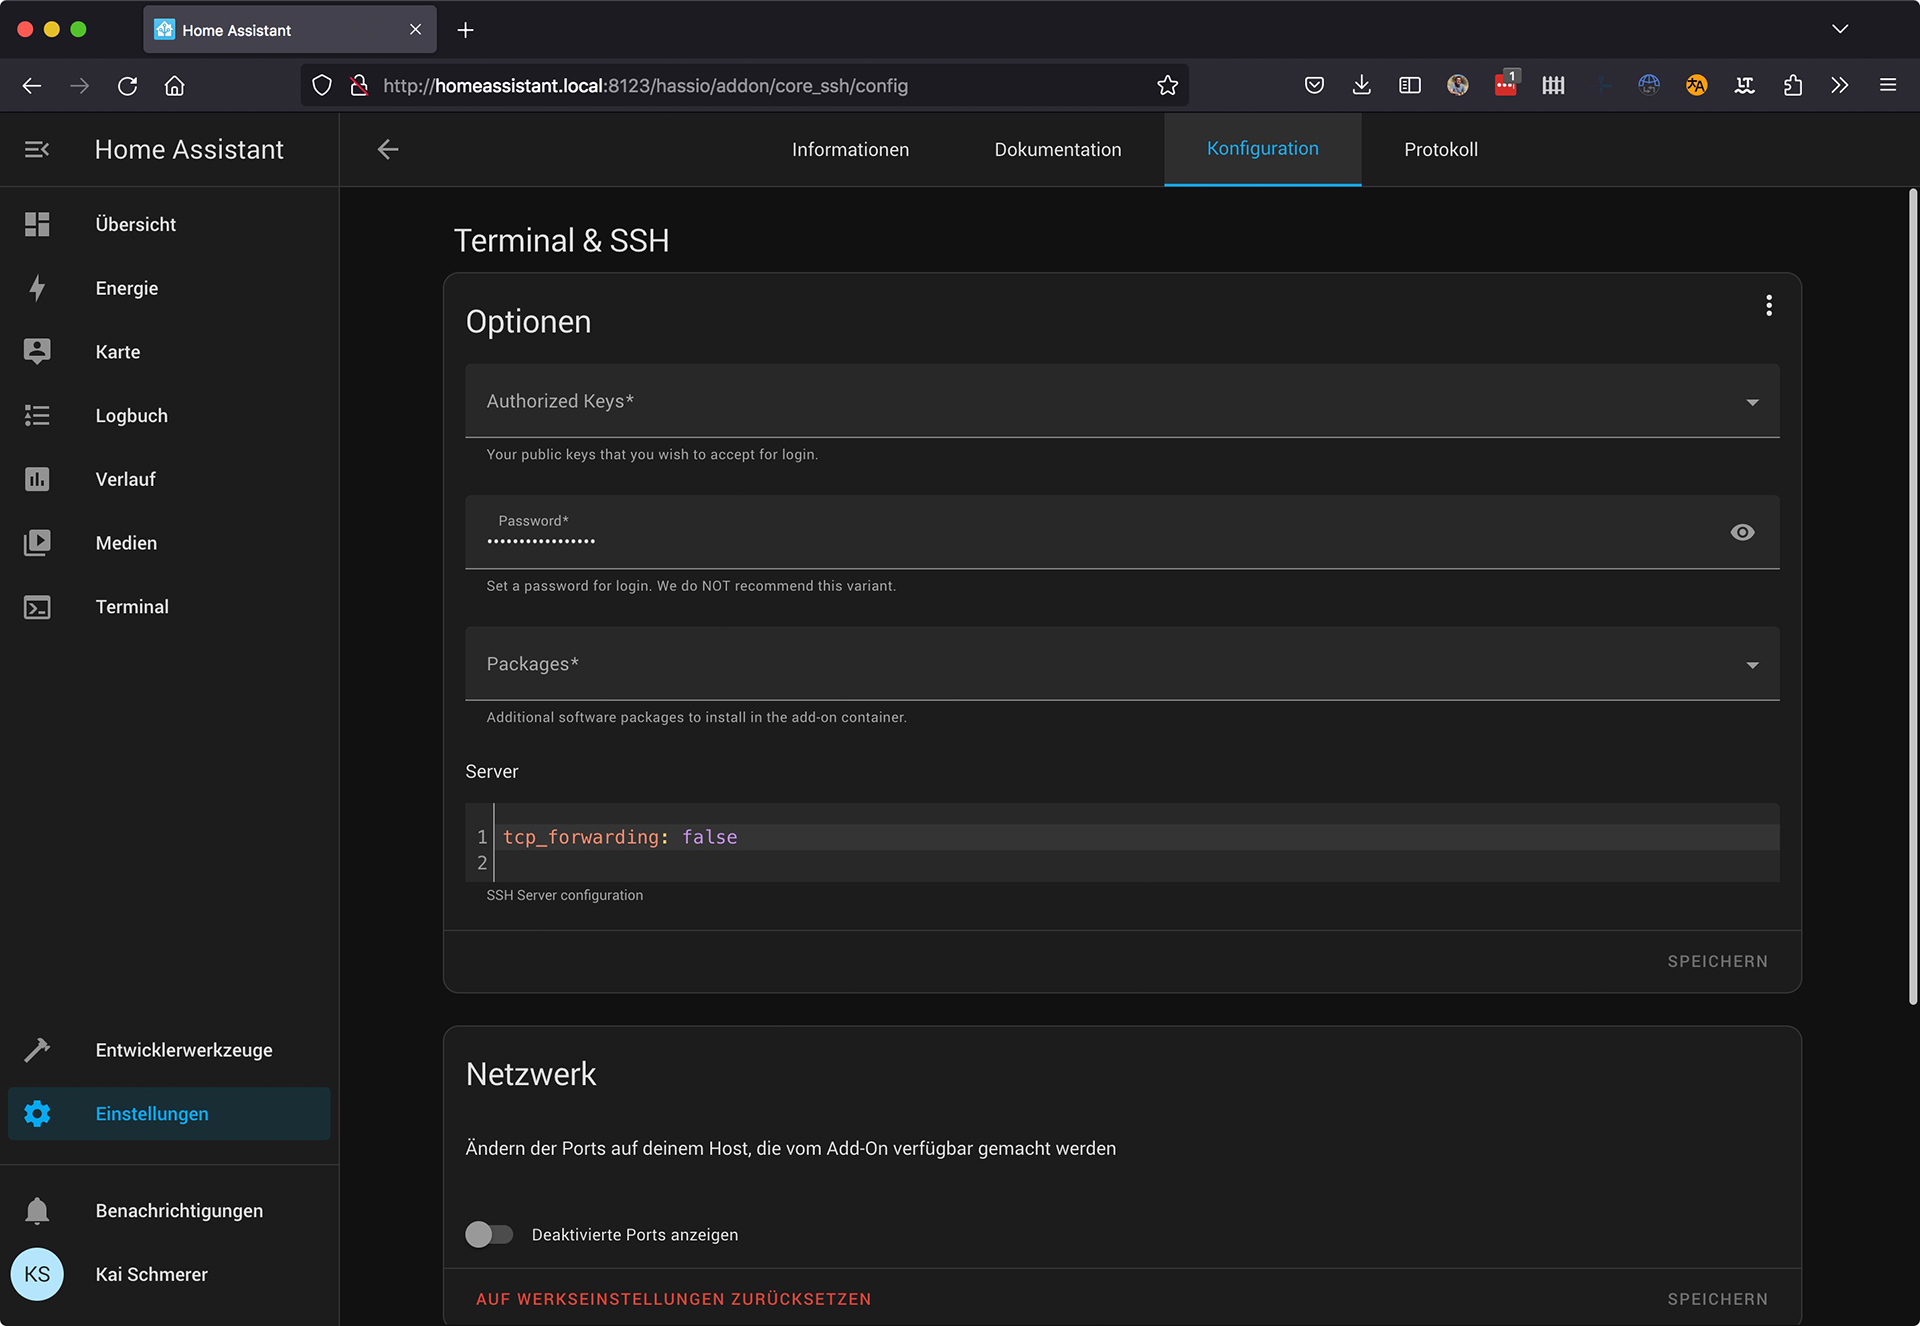Open the browser tab list chevron
This screenshot has height=1326, width=1920.
[x=1840, y=29]
